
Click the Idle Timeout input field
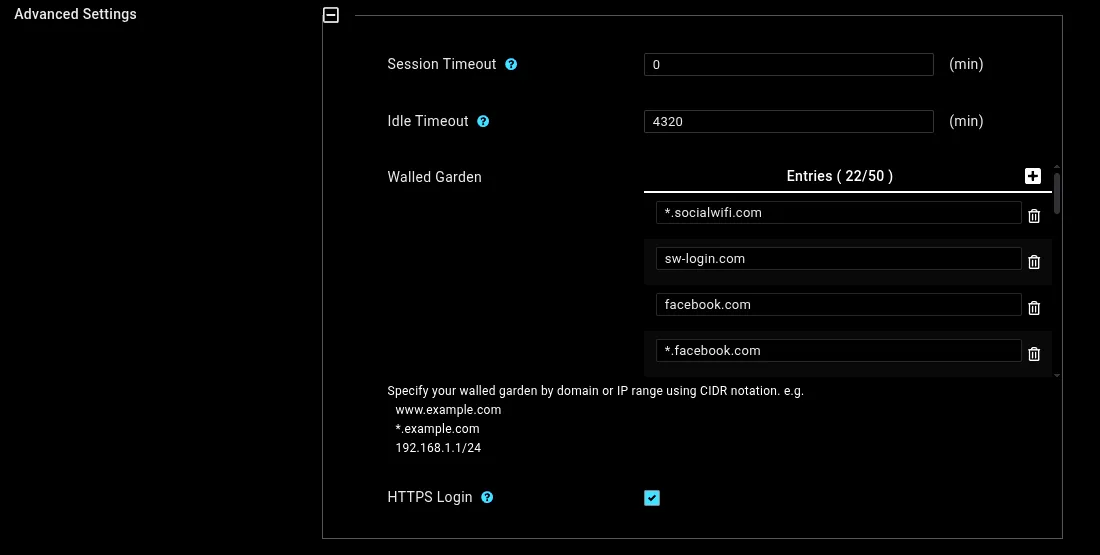(x=788, y=122)
